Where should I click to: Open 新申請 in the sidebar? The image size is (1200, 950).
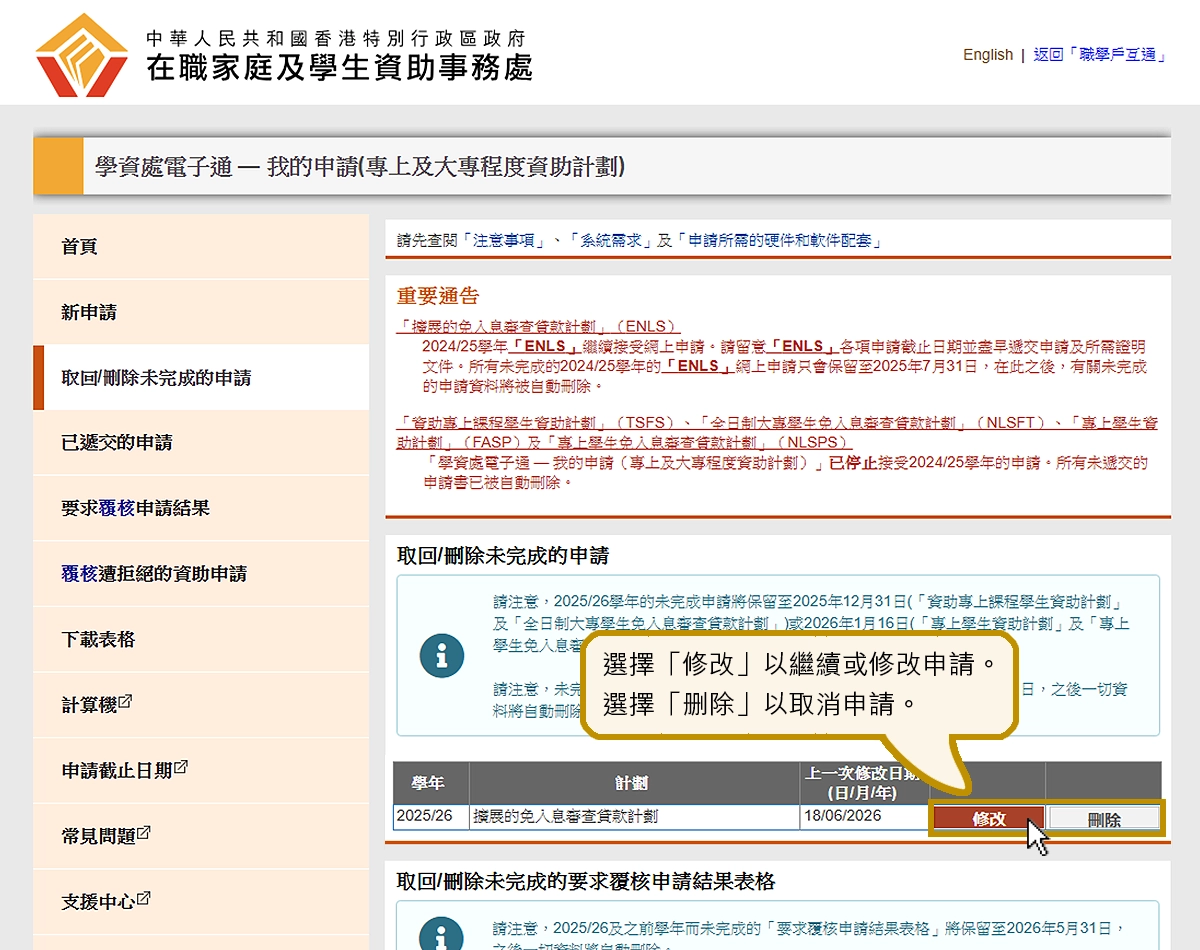pyautogui.click(x=89, y=313)
